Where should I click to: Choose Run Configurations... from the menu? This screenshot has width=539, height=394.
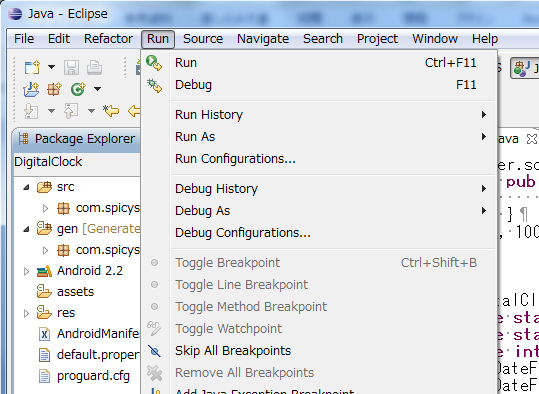pyautogui.click(x=235, y=159)
